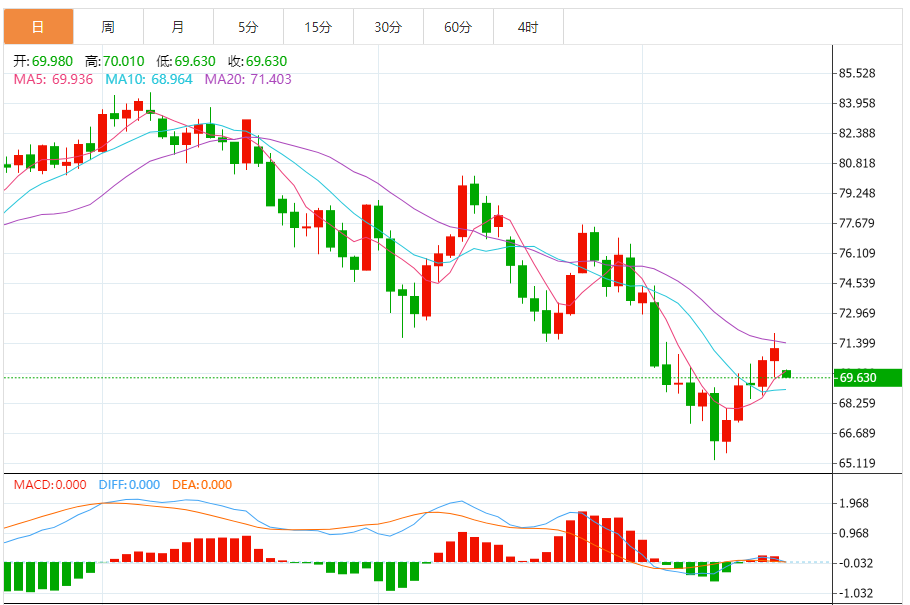Click the -0.032 MACD axis label
Image resolution: width=910 pixels, height=605 pixels.
click(x=855, y=563)
